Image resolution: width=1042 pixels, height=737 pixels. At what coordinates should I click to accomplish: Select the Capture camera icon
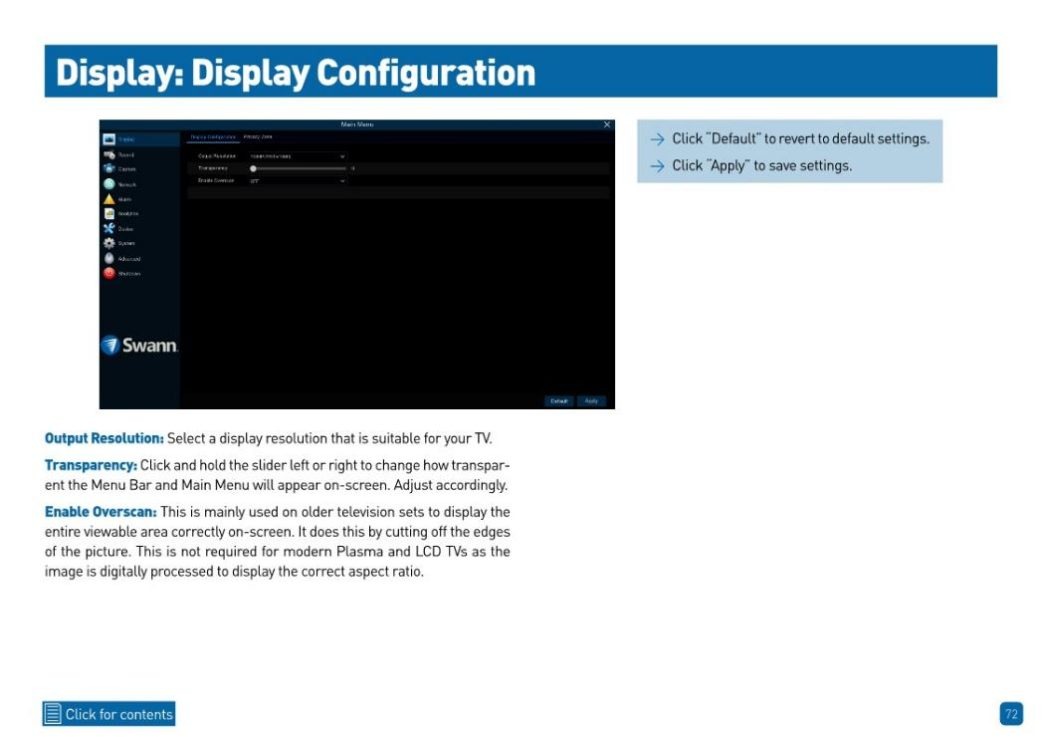click(x=109, y=169)
